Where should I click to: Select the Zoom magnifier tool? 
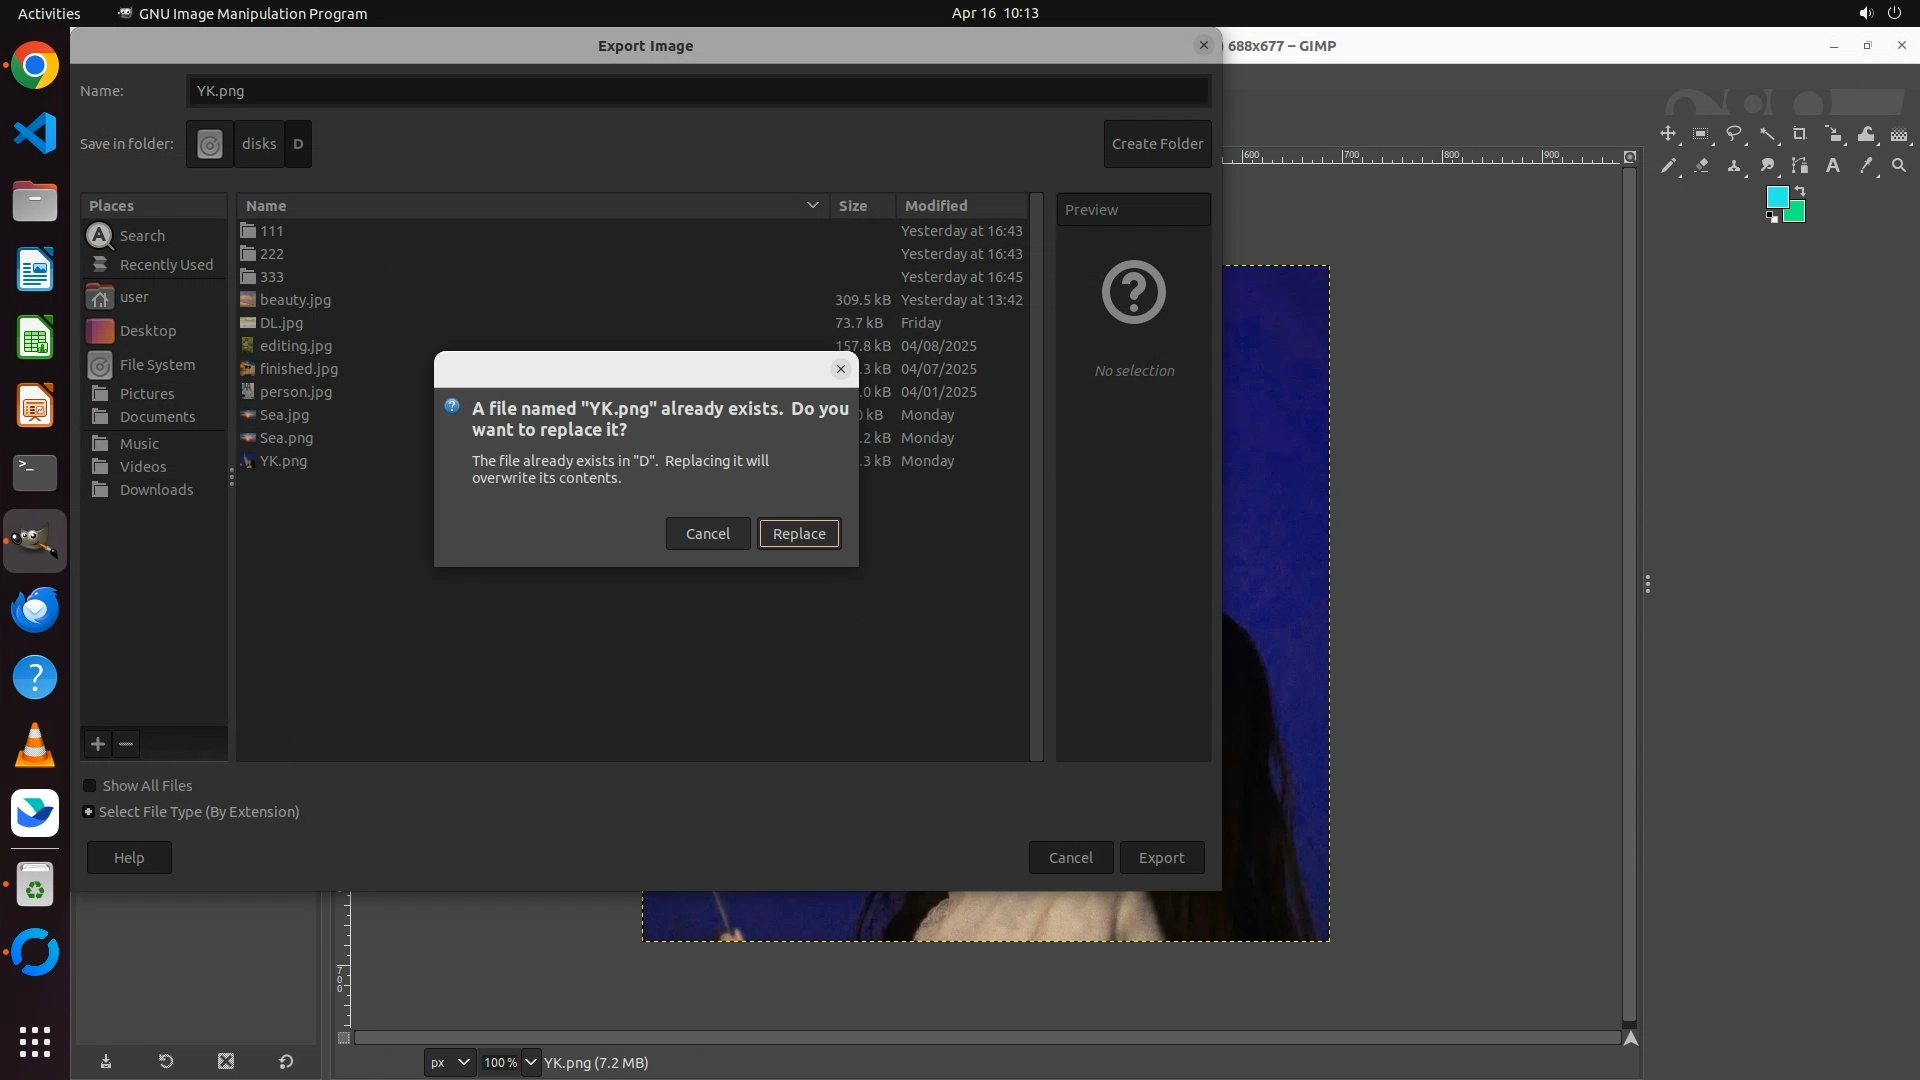(x=1899, y=166)
